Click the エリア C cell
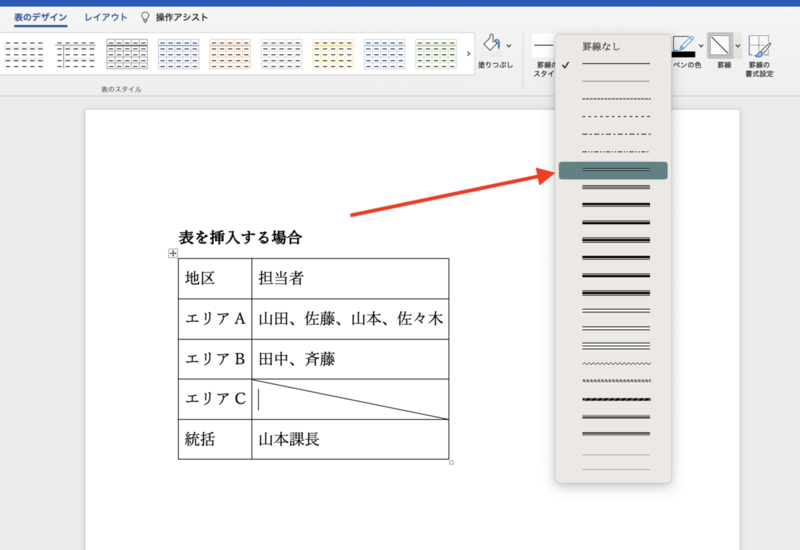Image resolution: width=800 pixels, height=550 pixels. (x=215, y=399)
